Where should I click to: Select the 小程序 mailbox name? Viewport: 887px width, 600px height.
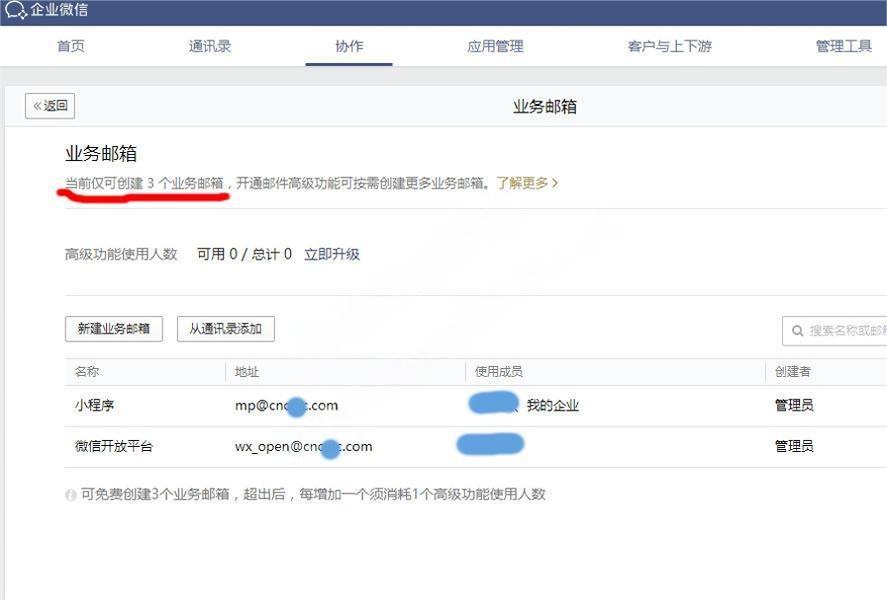pyautogui.click(x=94, y=405)
